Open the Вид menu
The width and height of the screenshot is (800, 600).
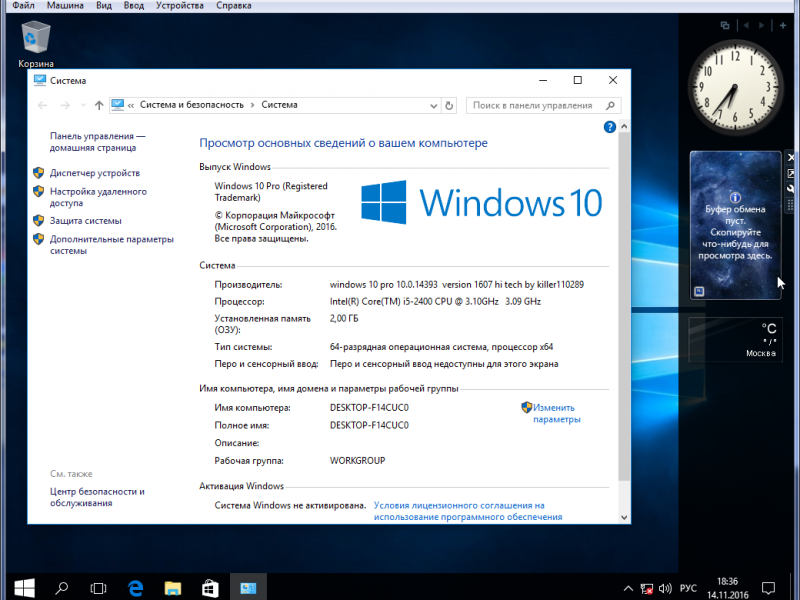point(104,6)
